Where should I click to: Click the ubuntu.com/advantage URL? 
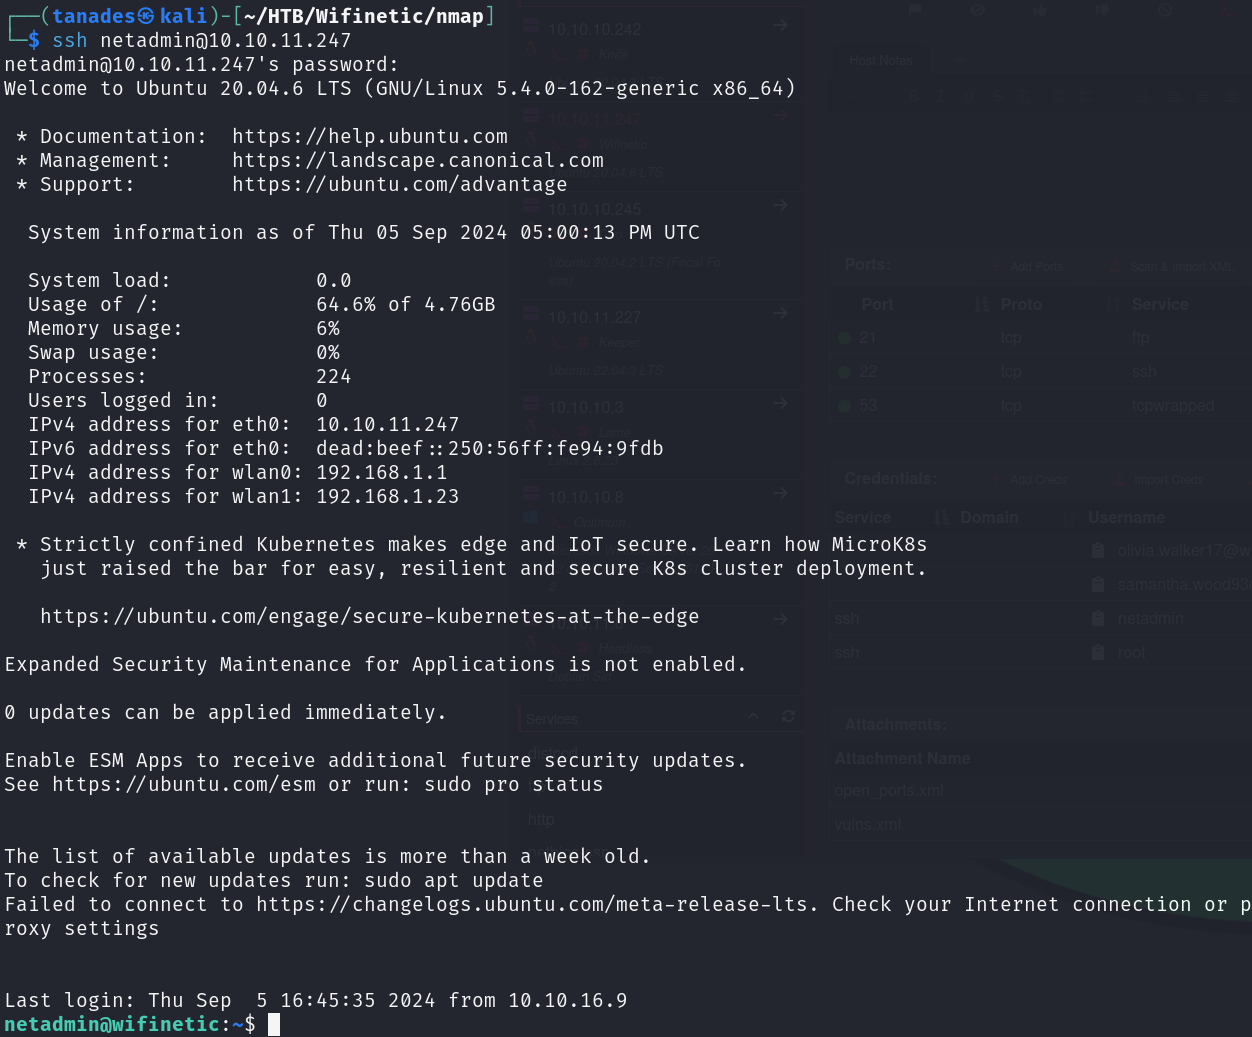click(400, 185)
